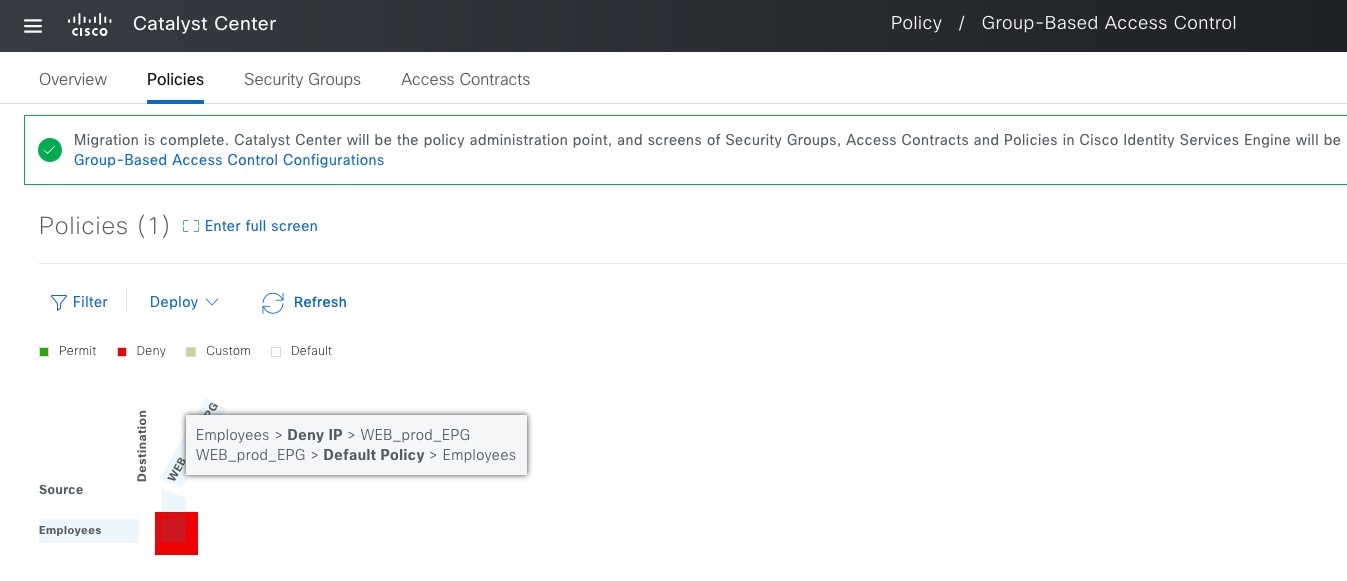This screenshot has width=1347, height=581.
Task: Open Group-Based Access Control Configurations link
Action: click(229, 160)
